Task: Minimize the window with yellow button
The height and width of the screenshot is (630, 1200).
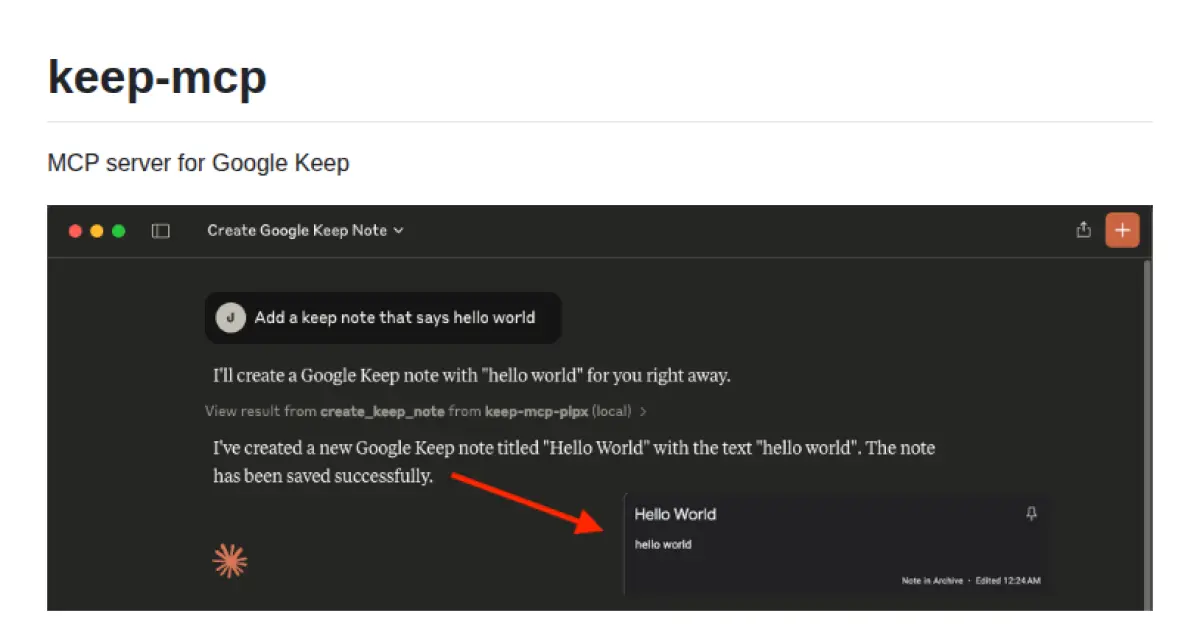Action: point(97,231)
